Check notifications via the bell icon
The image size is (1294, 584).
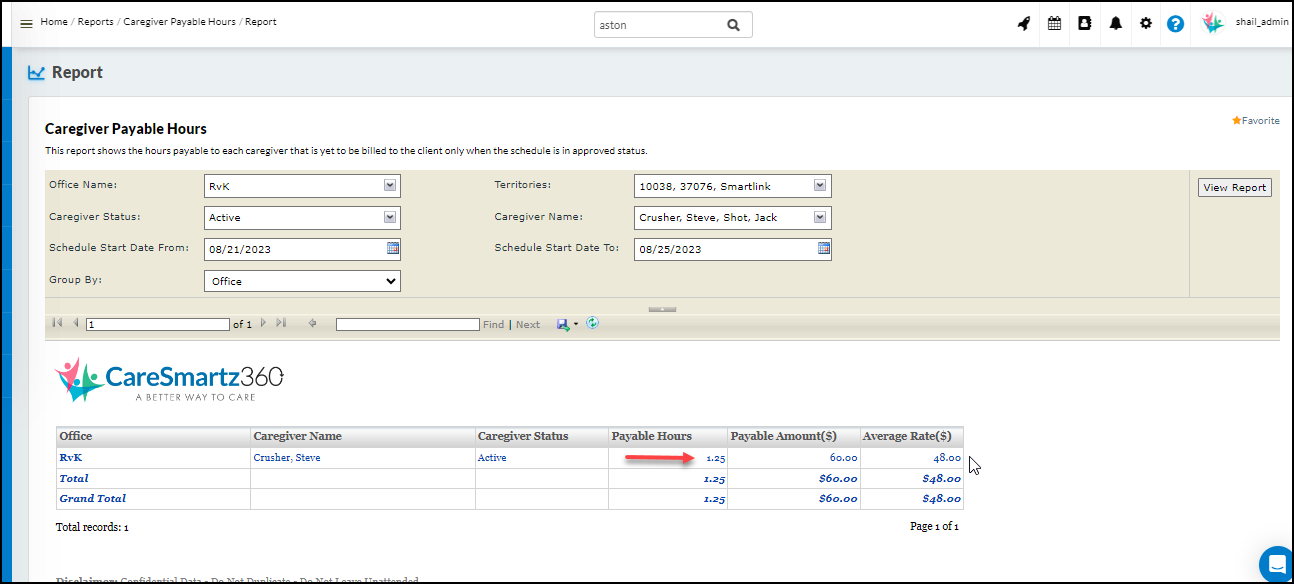(1115, 23)
